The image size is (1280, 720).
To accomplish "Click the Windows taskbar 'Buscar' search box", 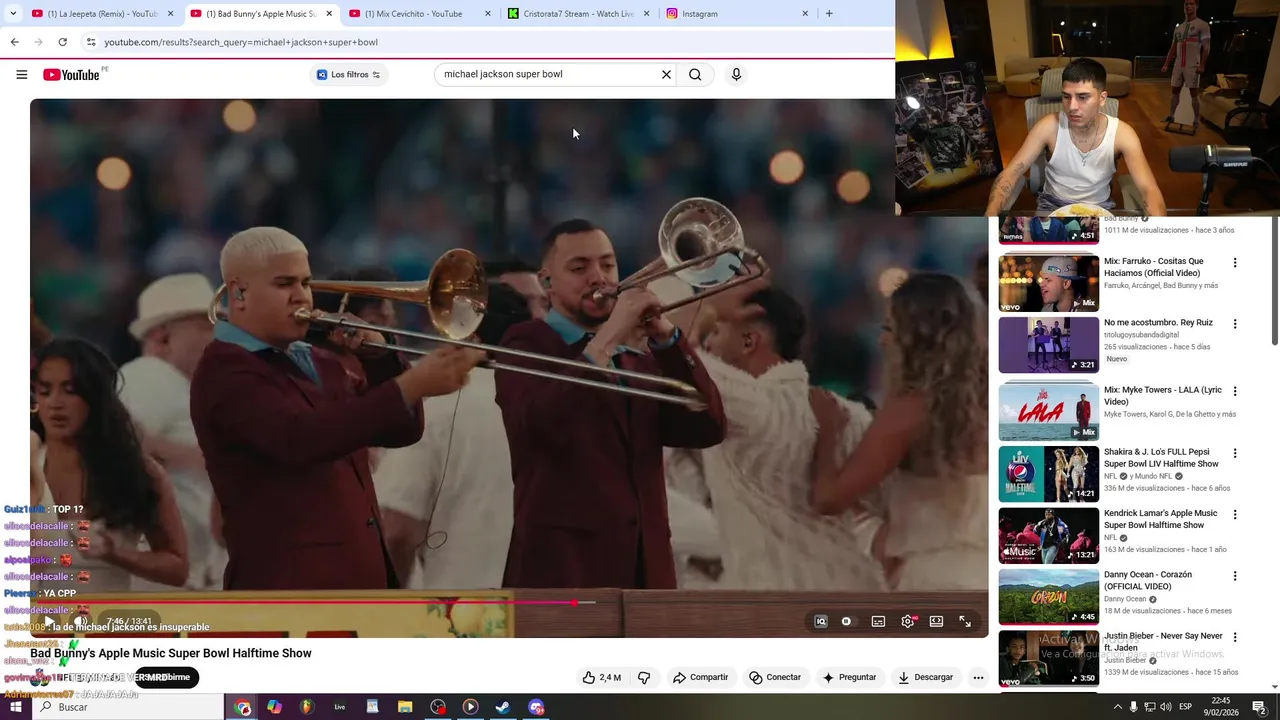I will [x=128, y=707].
